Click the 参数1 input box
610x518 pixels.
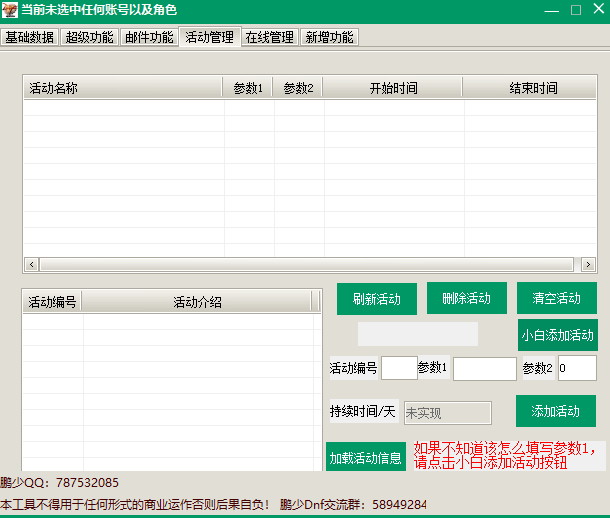click(484, 368)
